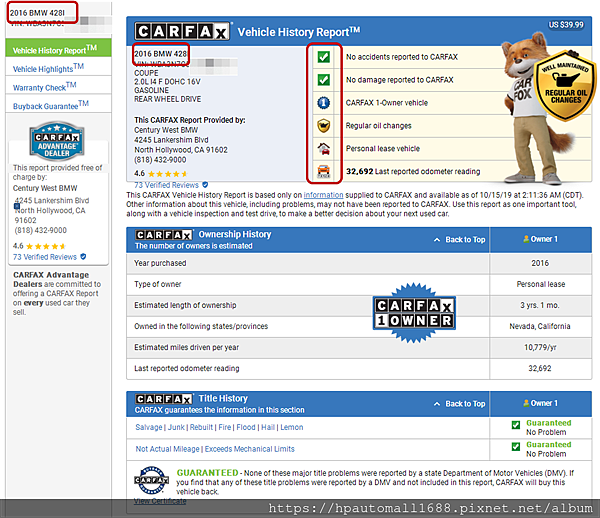Open the Fire title link
The image size is (600, 518).
(x=225, y=427)
